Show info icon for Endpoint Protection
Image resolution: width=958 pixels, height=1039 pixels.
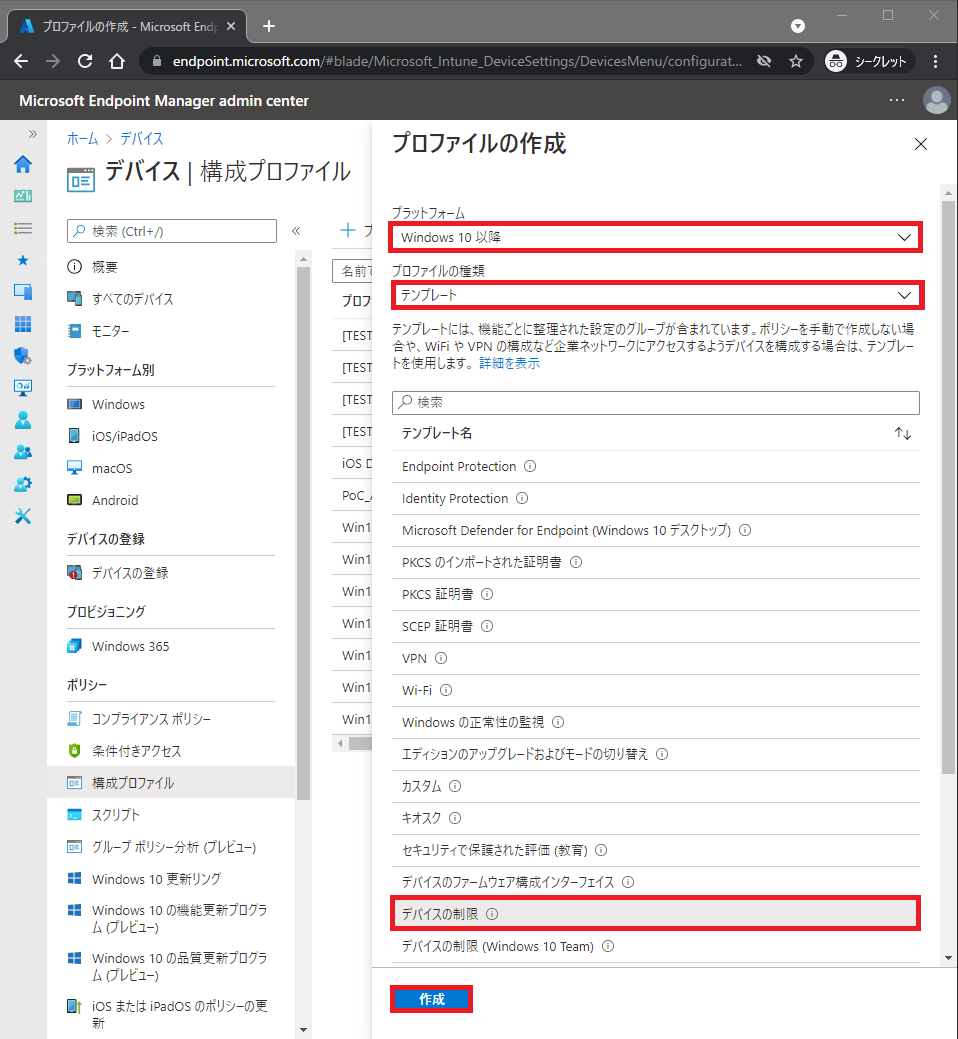point(530,466)
